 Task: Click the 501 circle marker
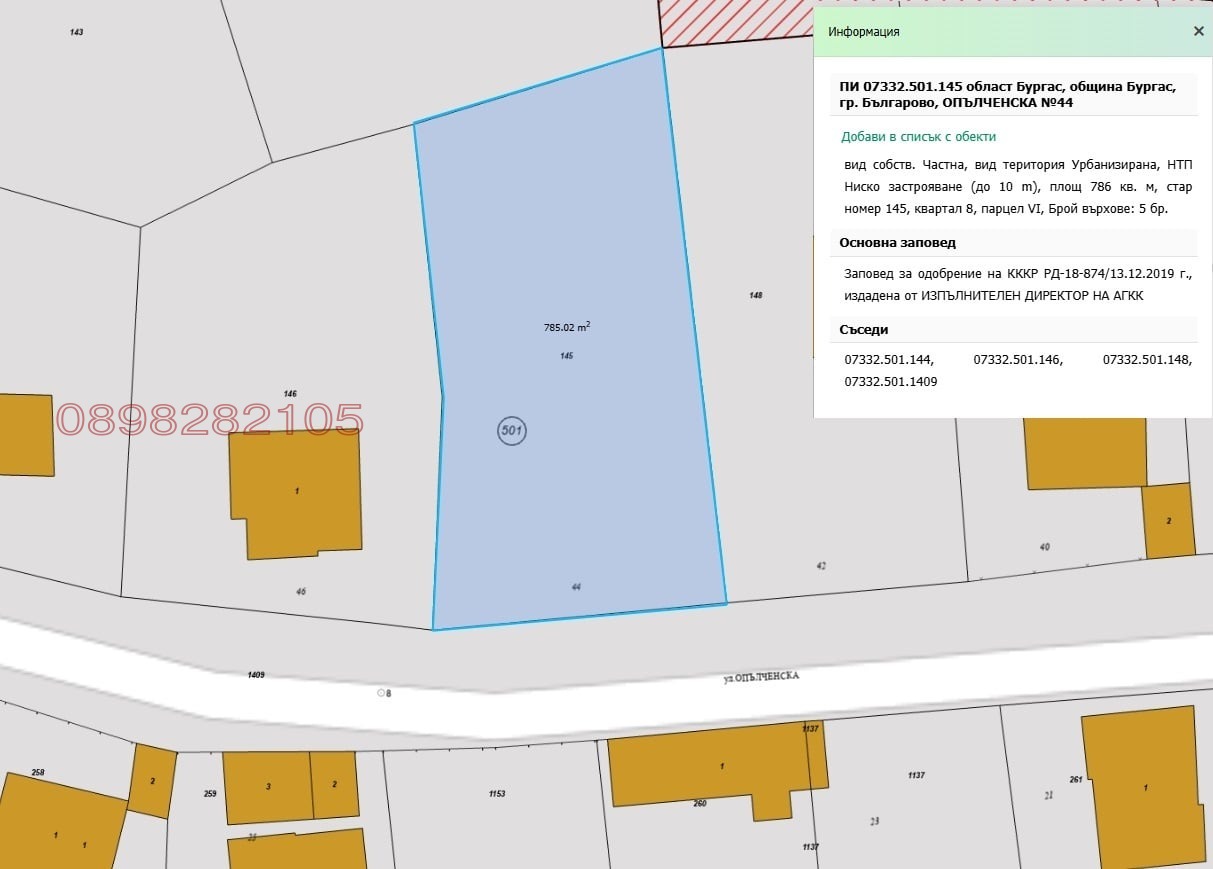point(511,432)
